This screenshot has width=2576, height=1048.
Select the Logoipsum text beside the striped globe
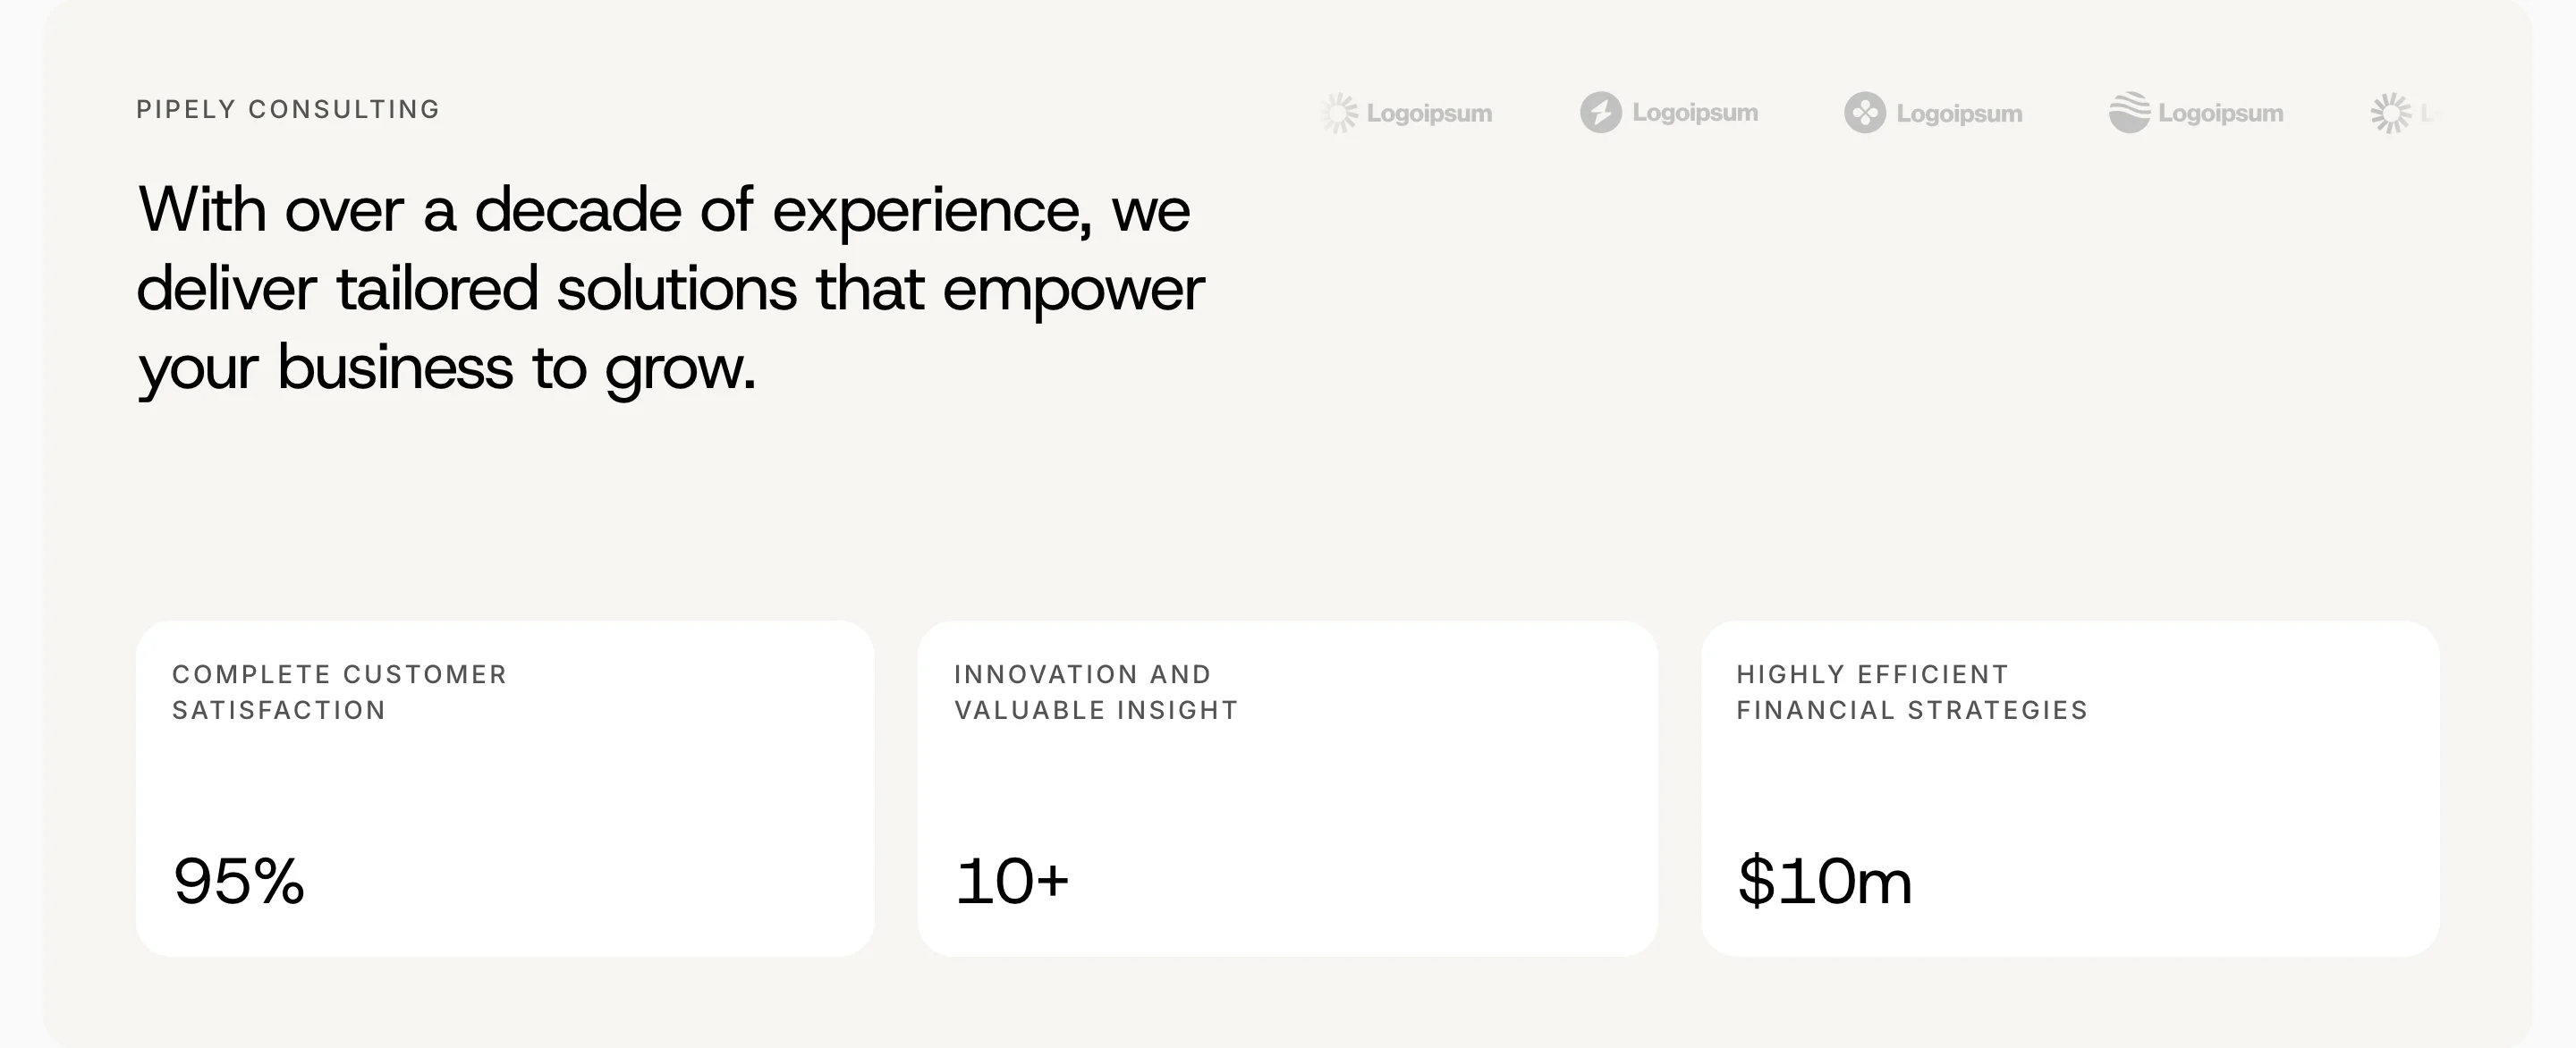(x=2220, y=114)
